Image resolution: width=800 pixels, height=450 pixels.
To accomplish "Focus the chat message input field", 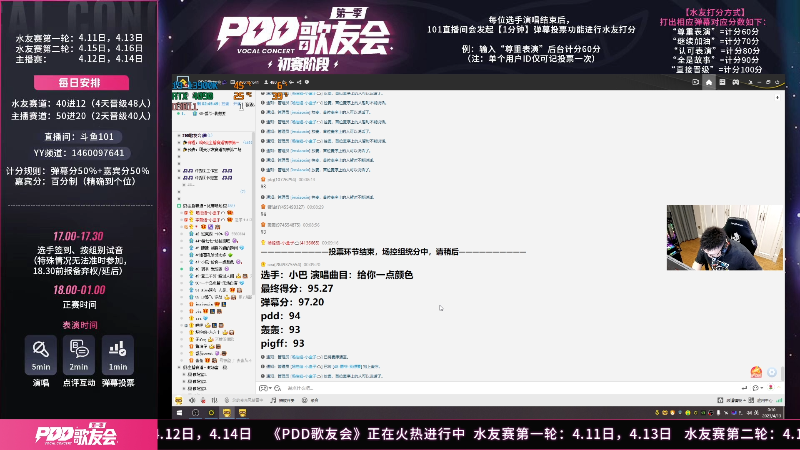I will click(x=510, y=388).
